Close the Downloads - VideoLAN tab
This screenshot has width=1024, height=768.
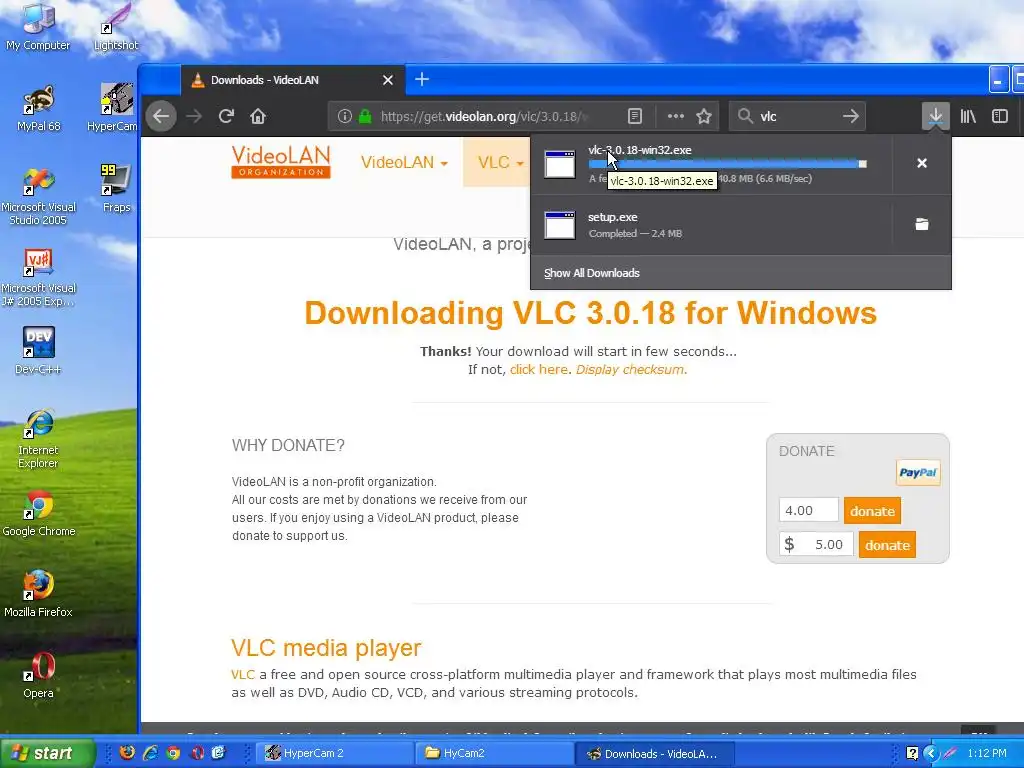[388, 80]
